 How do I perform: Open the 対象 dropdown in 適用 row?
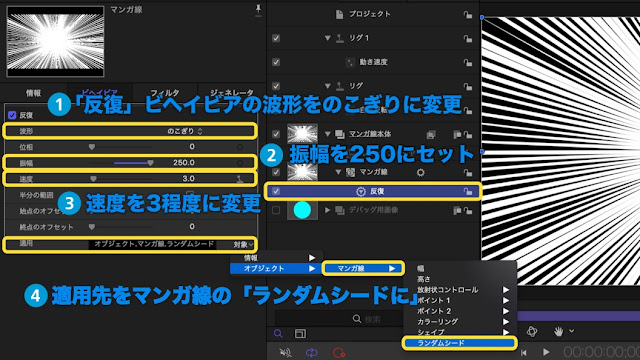click(x=243, y=244)
